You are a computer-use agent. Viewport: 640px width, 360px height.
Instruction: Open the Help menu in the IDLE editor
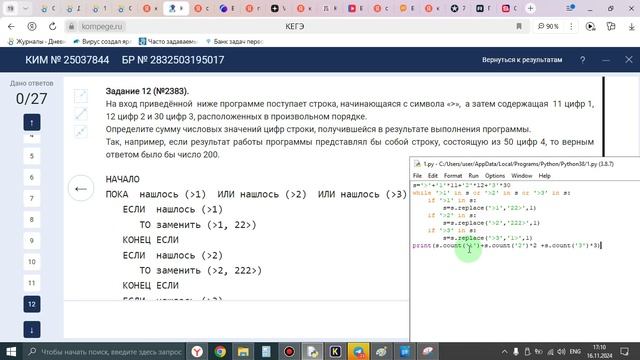pos(544,176)
